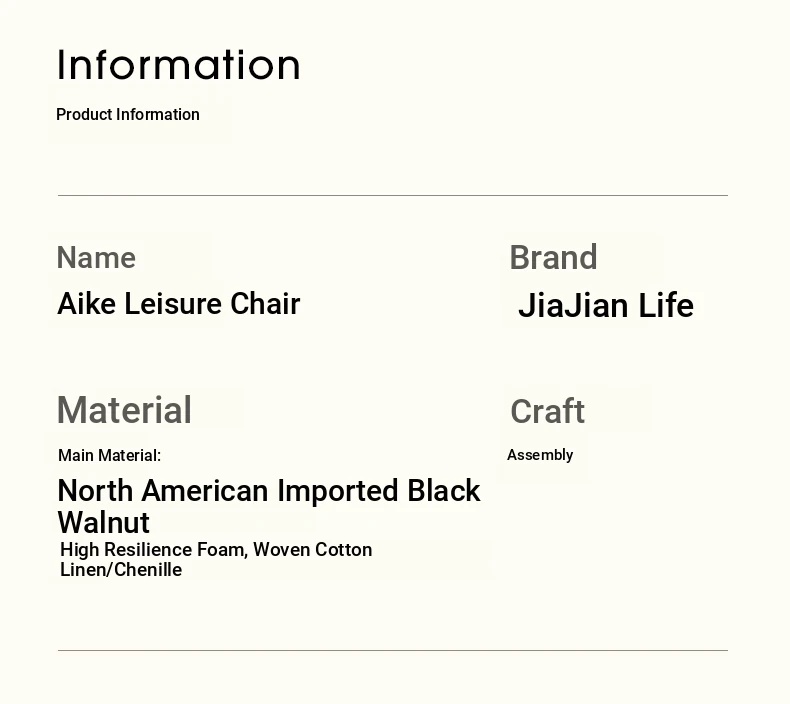Click North American Imported Black text
The image size is (790, 704).
269,490
